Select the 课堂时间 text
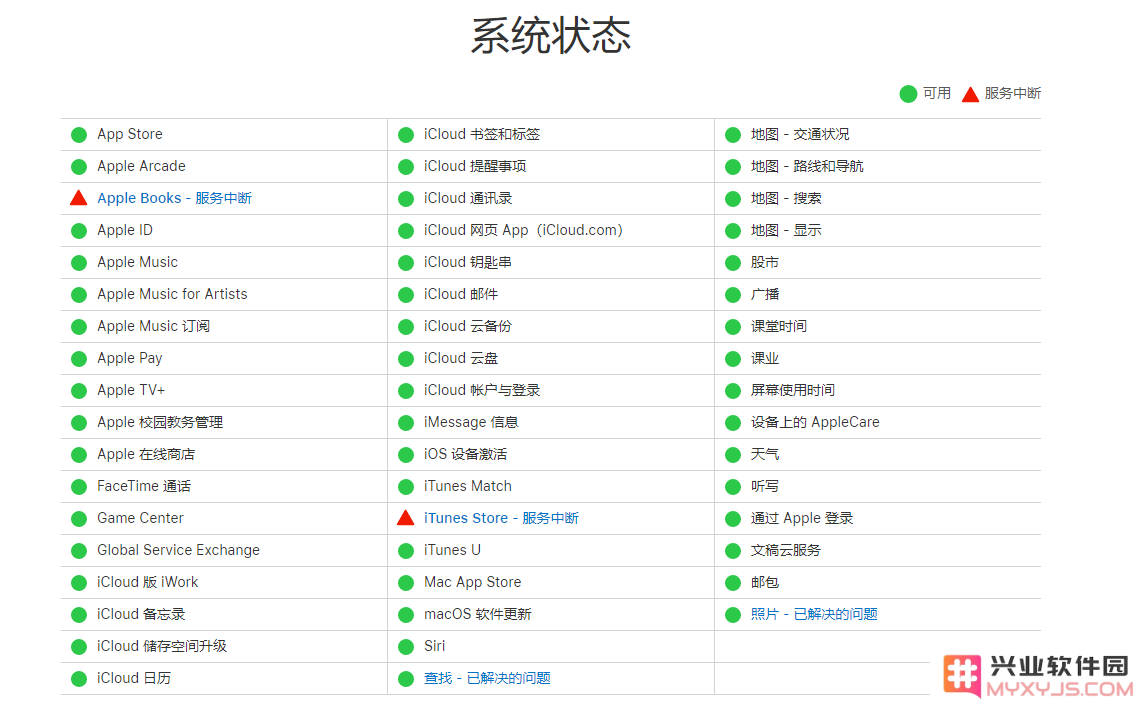The image size is (1146, 713). (778, 327)
